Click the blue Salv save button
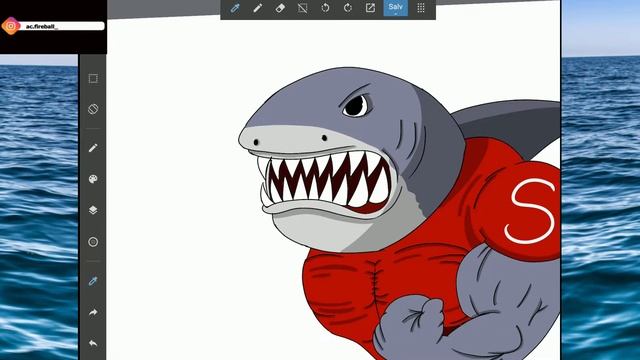The width and height of the screenshot is (640, 360). coord(396,8)
